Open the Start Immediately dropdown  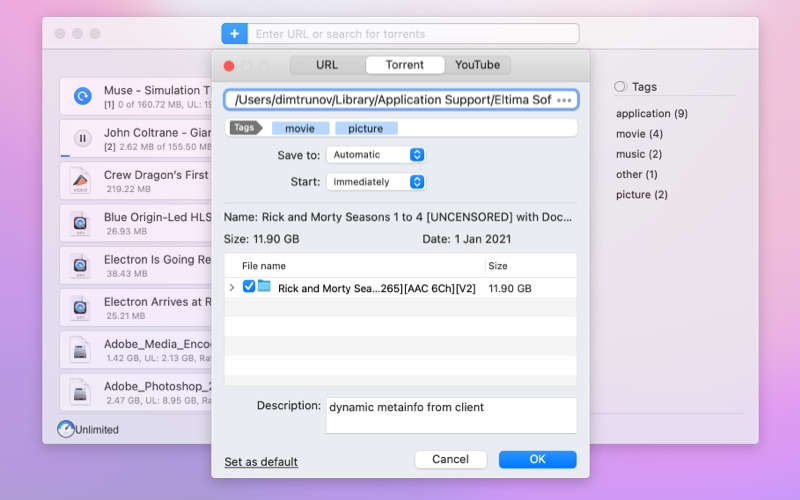[x=376, y=182]
